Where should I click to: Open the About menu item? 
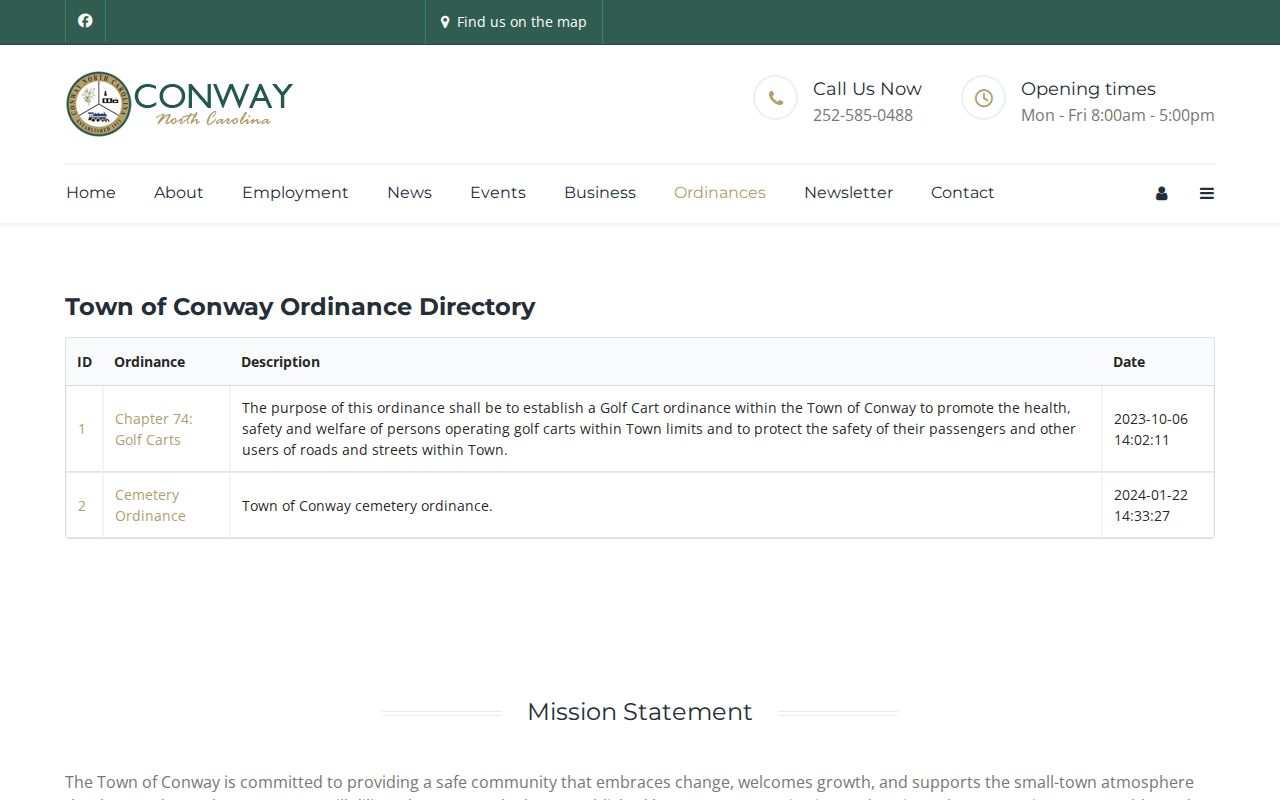pos(179,193)
